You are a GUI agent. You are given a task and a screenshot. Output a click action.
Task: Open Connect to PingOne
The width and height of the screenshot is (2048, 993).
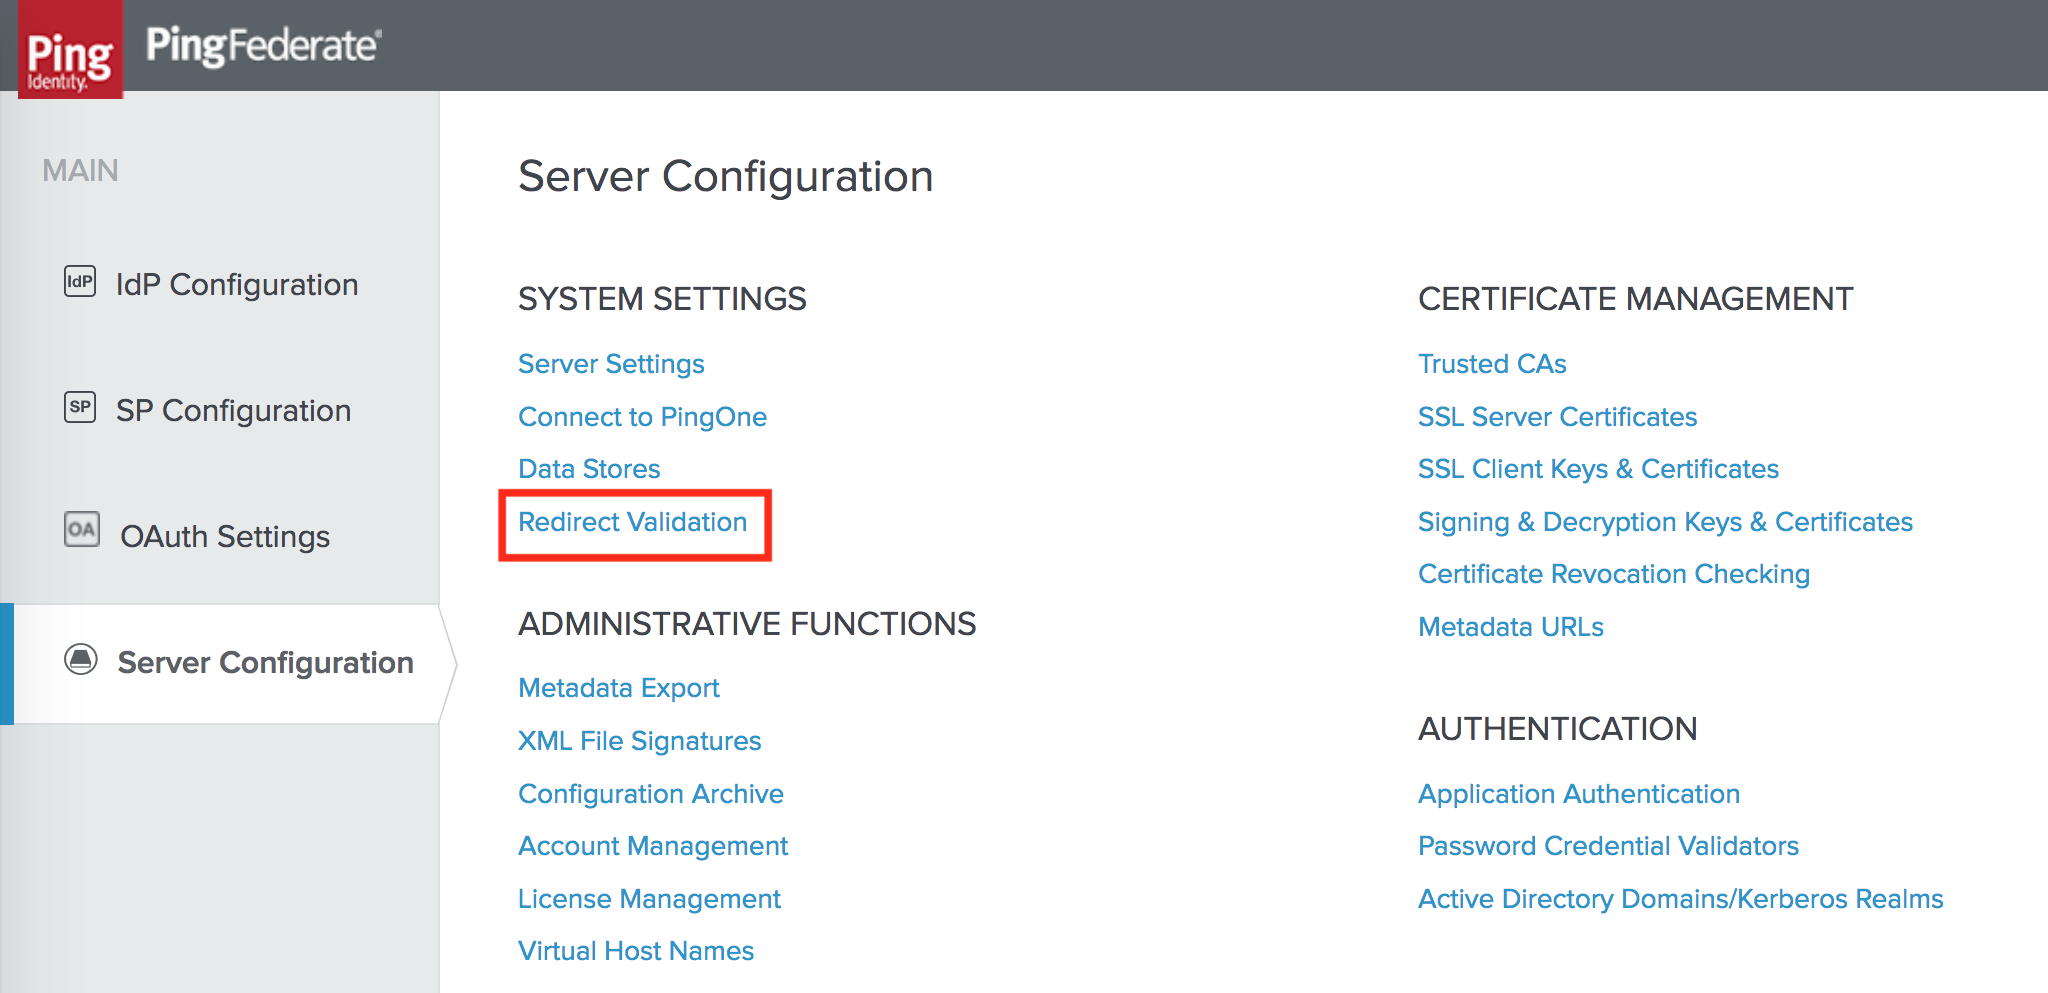pos(642,417)
